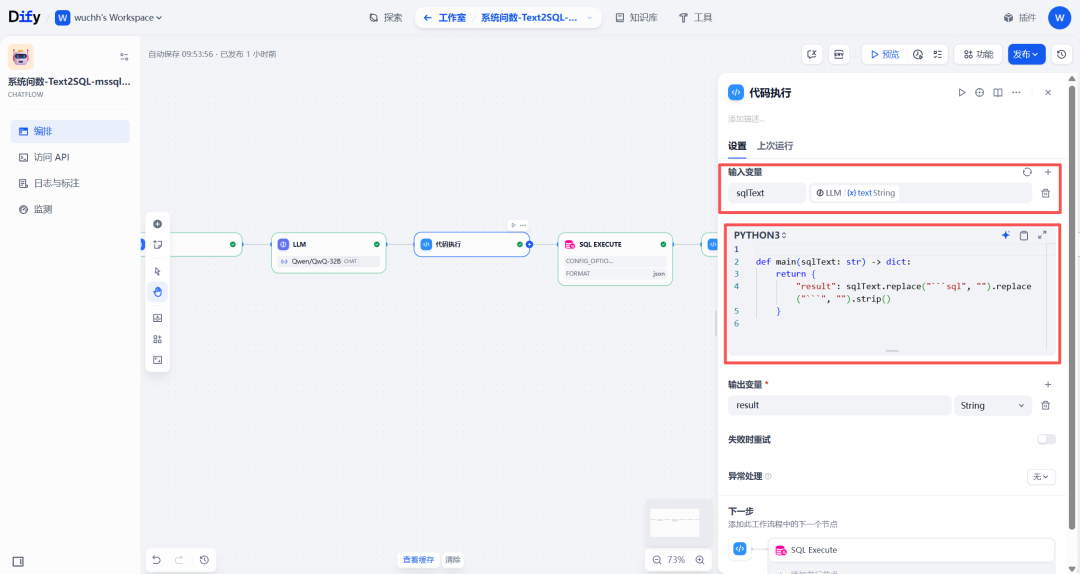Run this 代码执行 step with play icon
This screenshot has height=574, width=1080.
(x=962, y=92)
